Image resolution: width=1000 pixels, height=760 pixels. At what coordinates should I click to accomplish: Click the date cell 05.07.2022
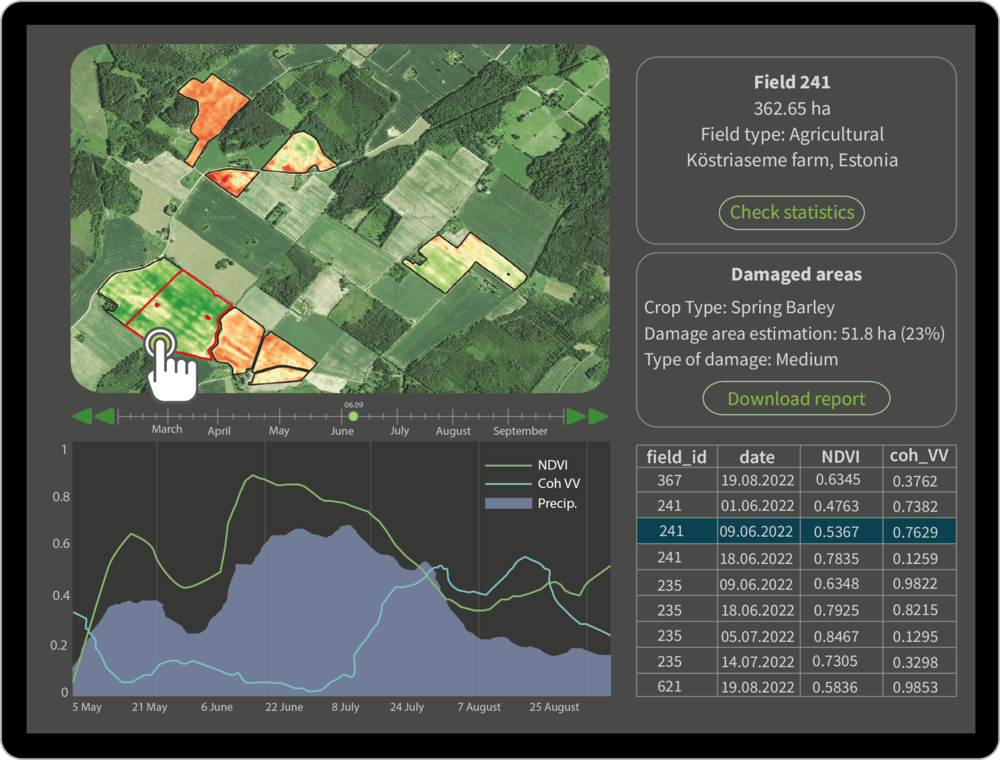(758, 636)
